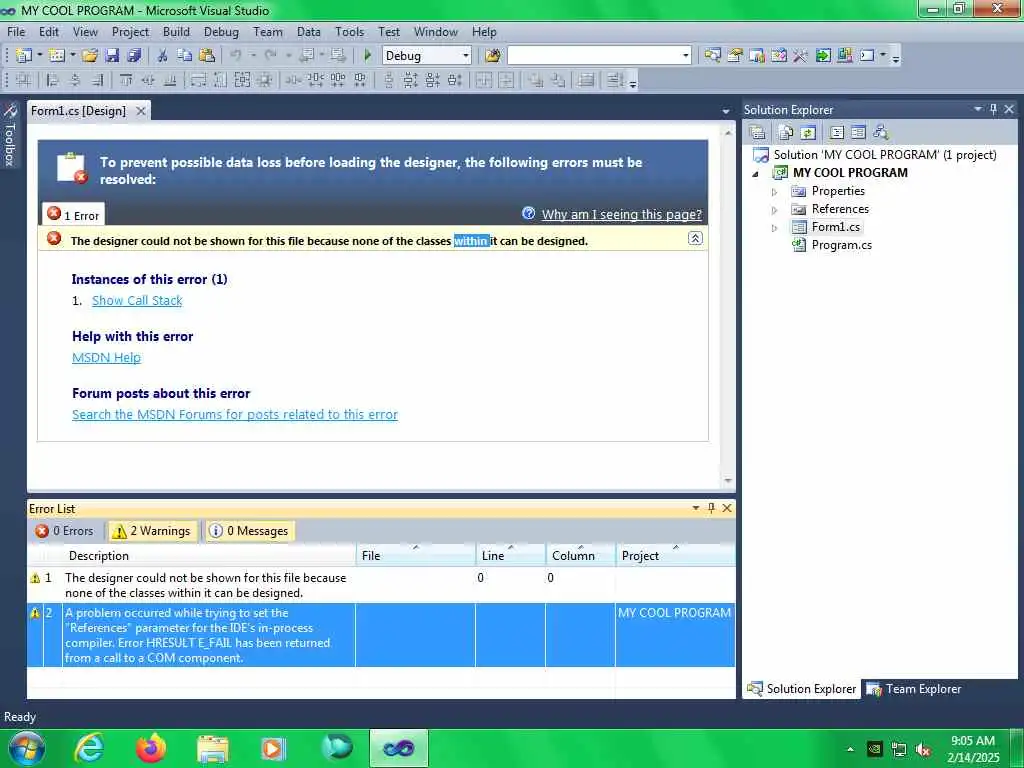Open the active files dropdown arrow
This screenshot has height=768, width=1024.
tap(726, 112)
